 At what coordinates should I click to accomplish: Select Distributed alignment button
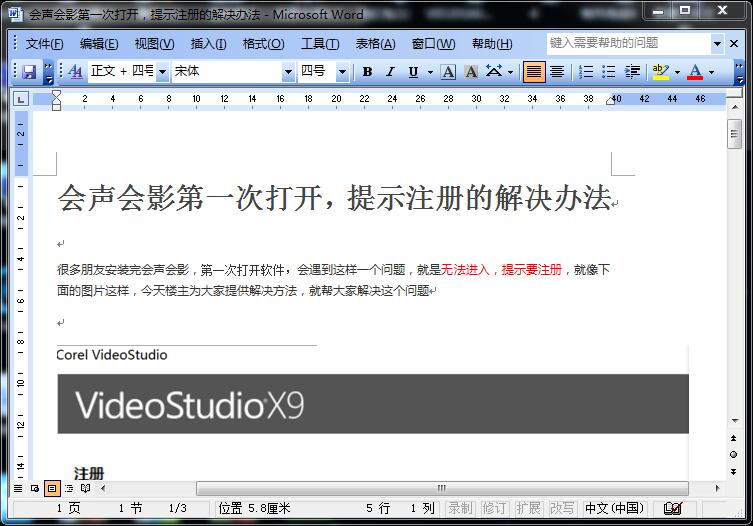point(557,72)
